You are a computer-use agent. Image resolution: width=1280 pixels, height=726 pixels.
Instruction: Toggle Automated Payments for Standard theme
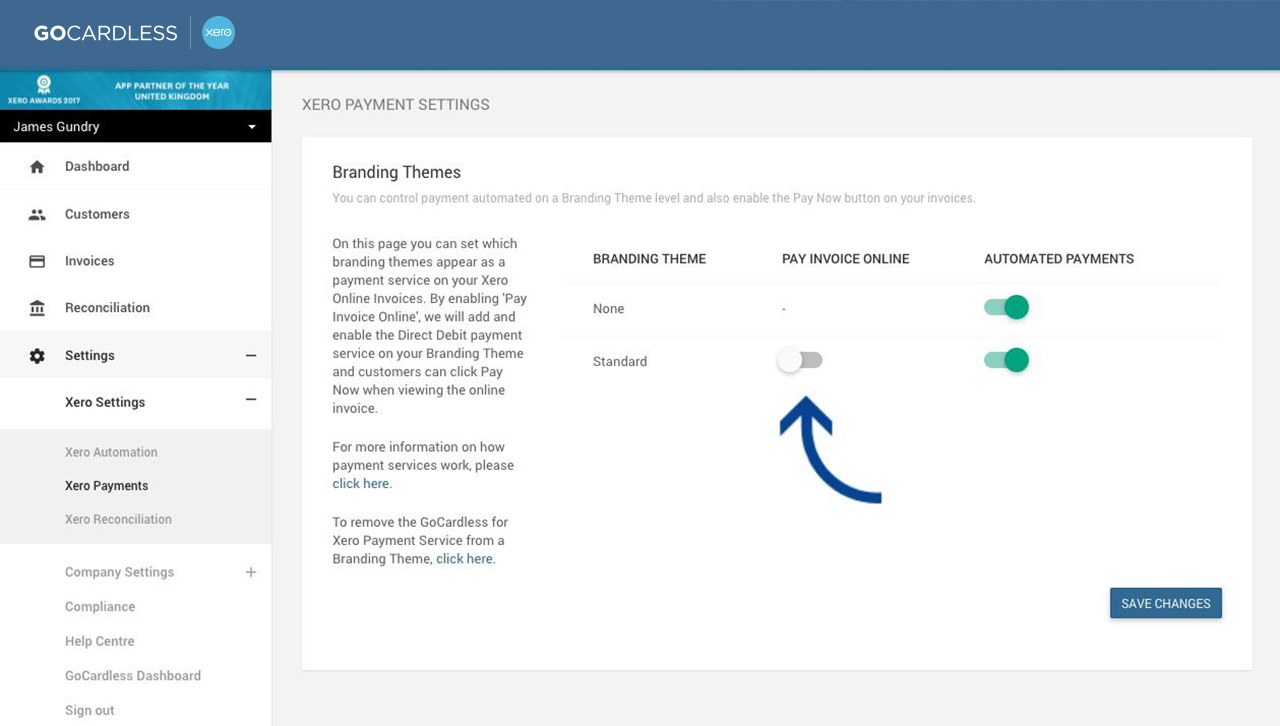[x=1006, y=360]
